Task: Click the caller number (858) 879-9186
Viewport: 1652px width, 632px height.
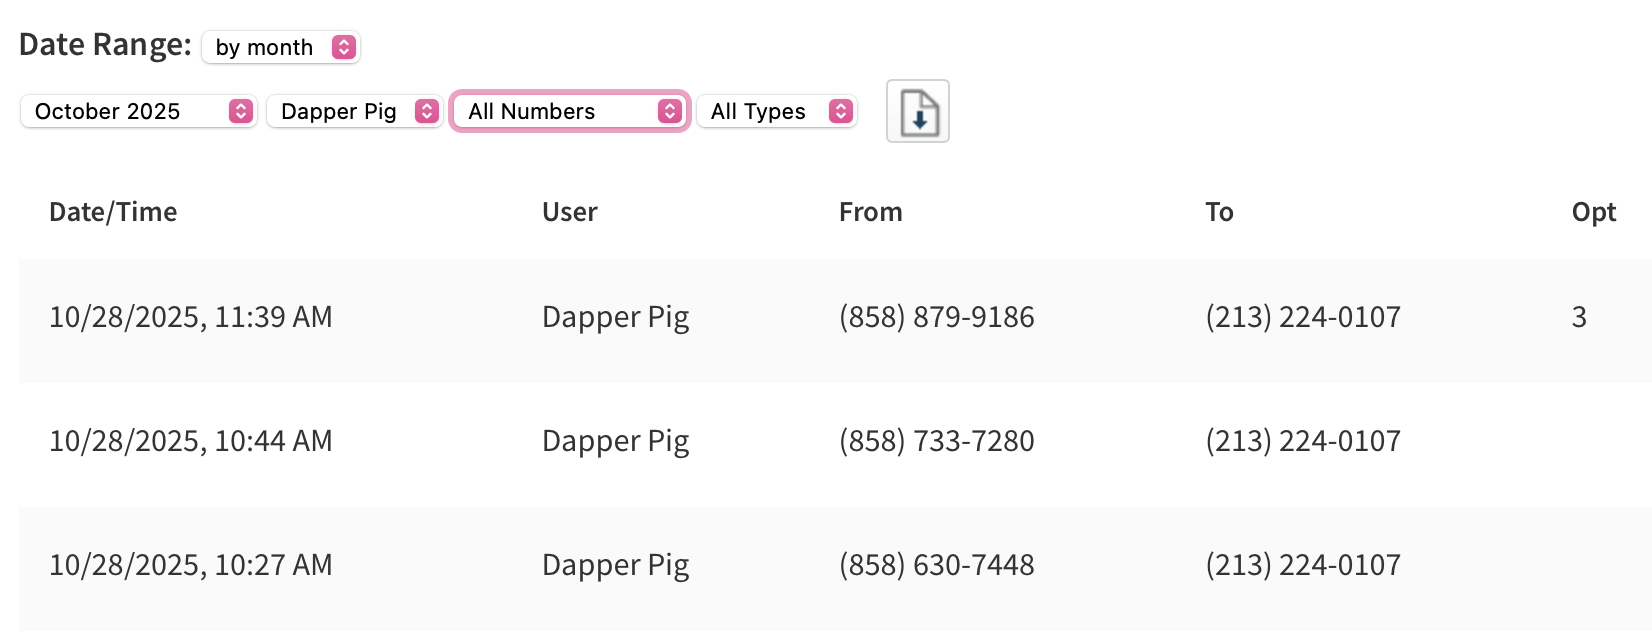Action: pos(936,317)
